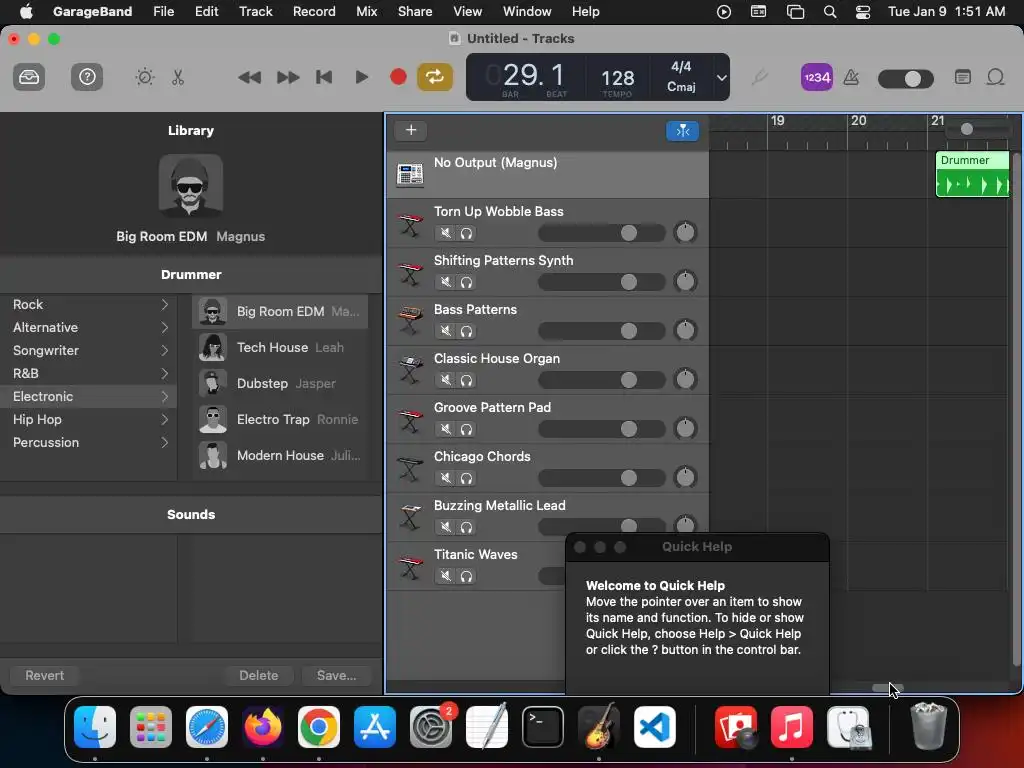Click the Cmaj key signature
Viewport: 1024px width, 768px height.
[x=681, y=87]
